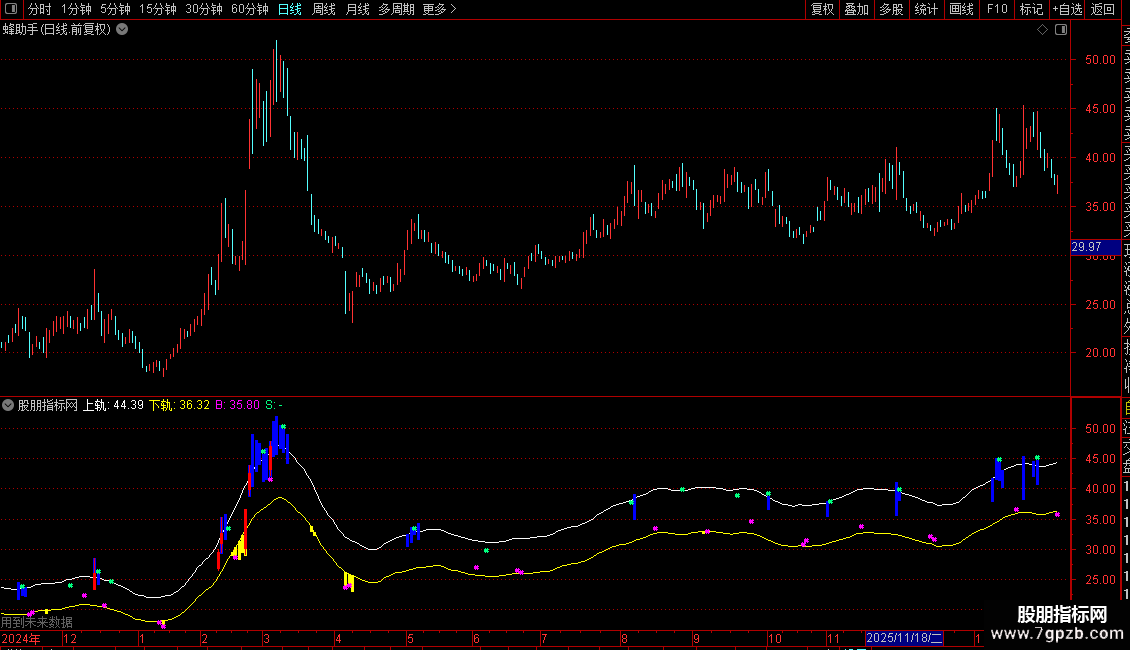Switch to 周线 weekly chart

324,9
